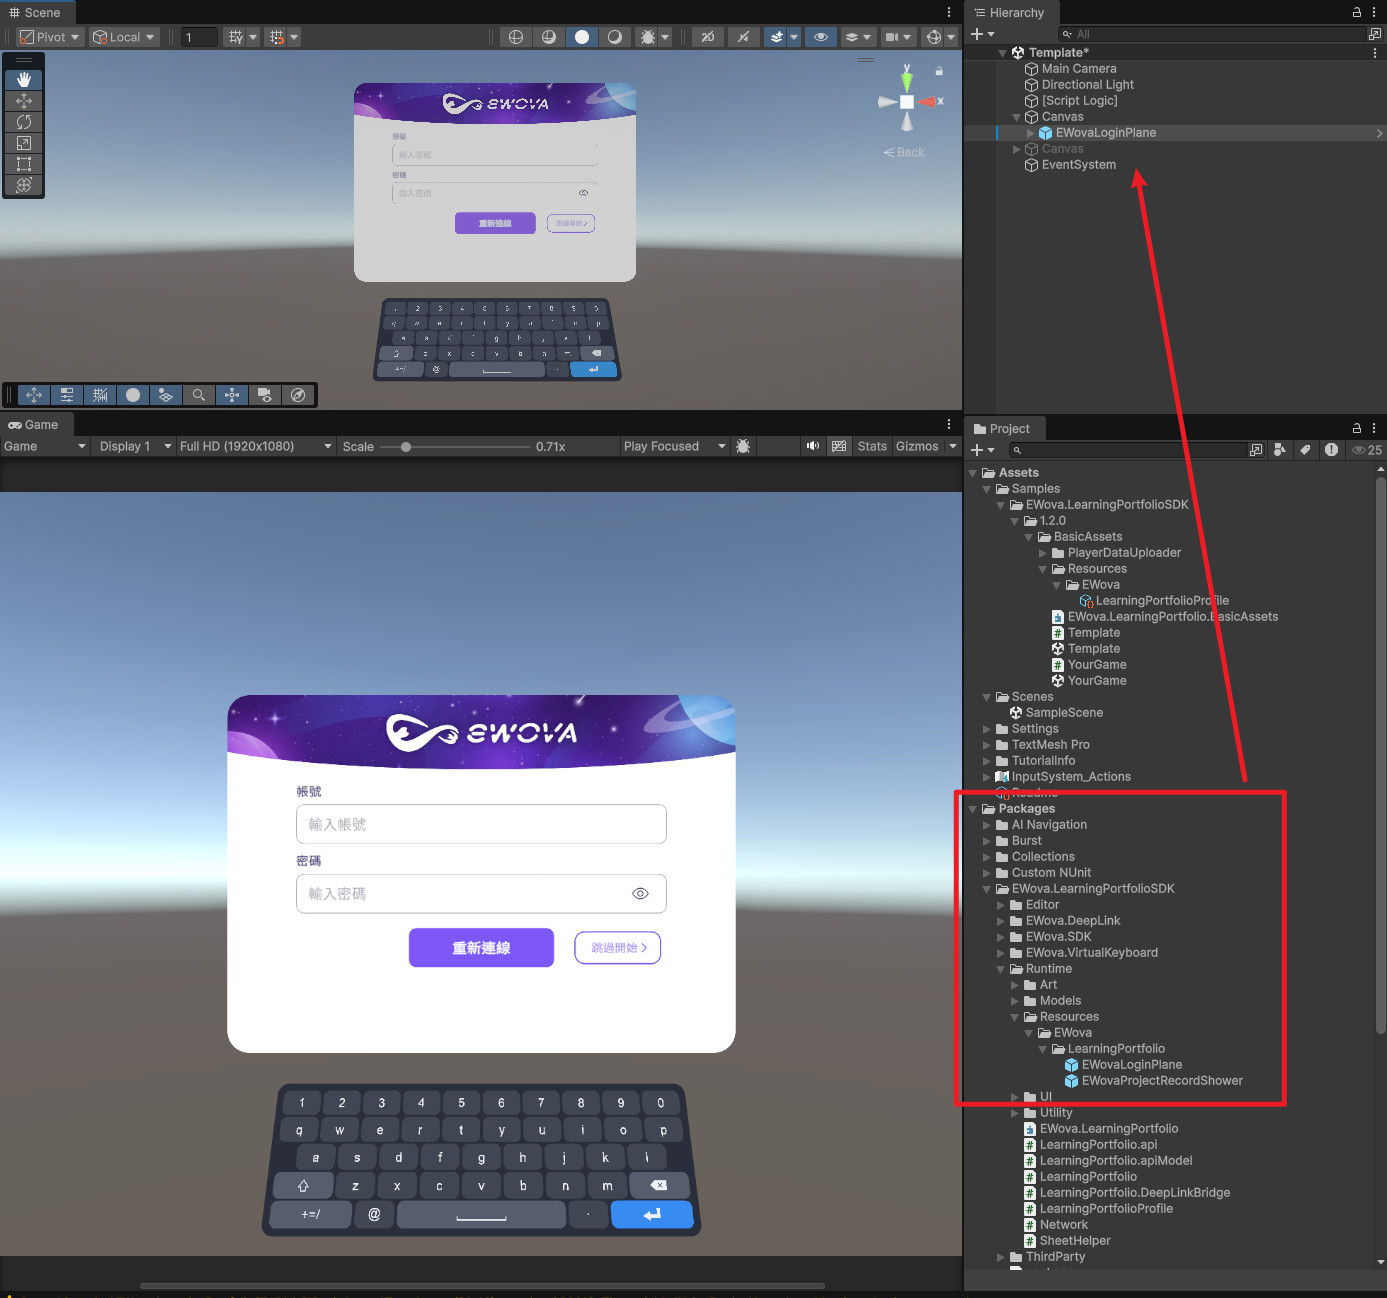The width and height of the screenshot is (1387, 1298).
Task: Click the Scene debug draw mode bug icon
Action: pyautogui.click(x=648, y=37)
